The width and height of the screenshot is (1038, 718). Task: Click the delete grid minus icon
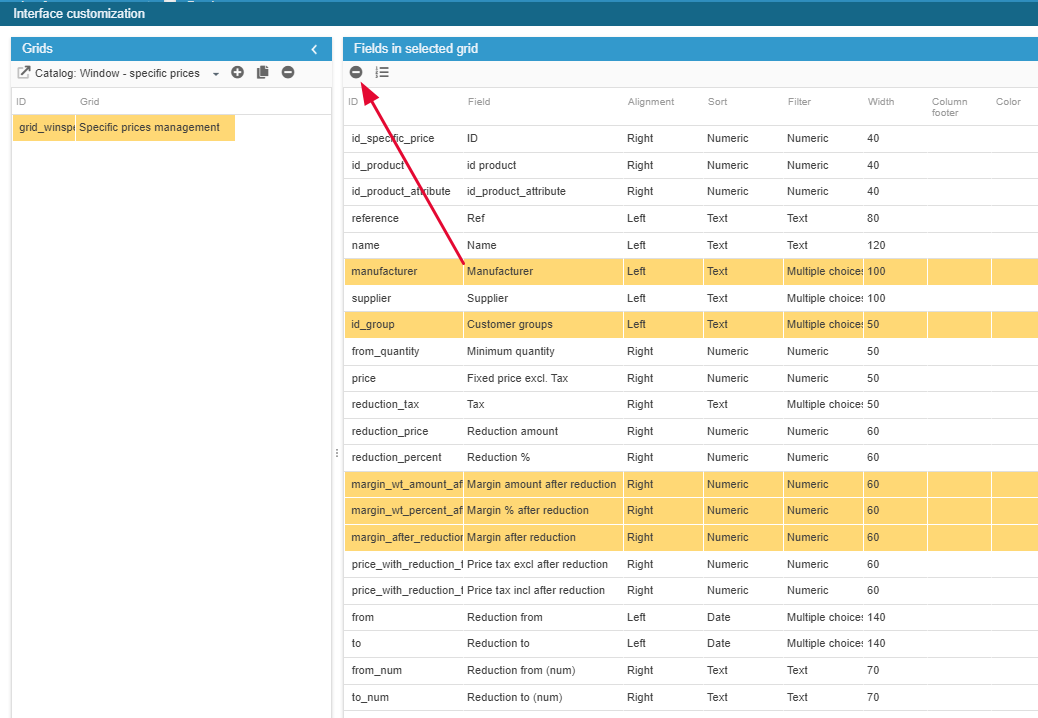pyautogui.click(x=288, y=73)
